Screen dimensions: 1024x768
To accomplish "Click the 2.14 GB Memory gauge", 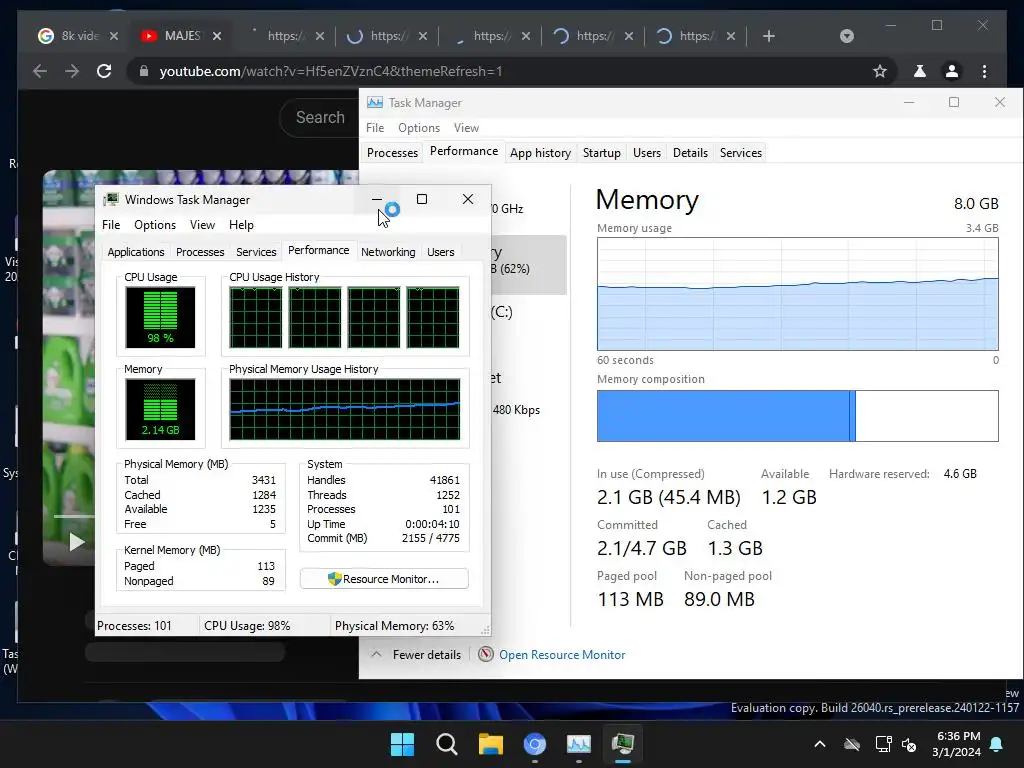I will [160, 409].
